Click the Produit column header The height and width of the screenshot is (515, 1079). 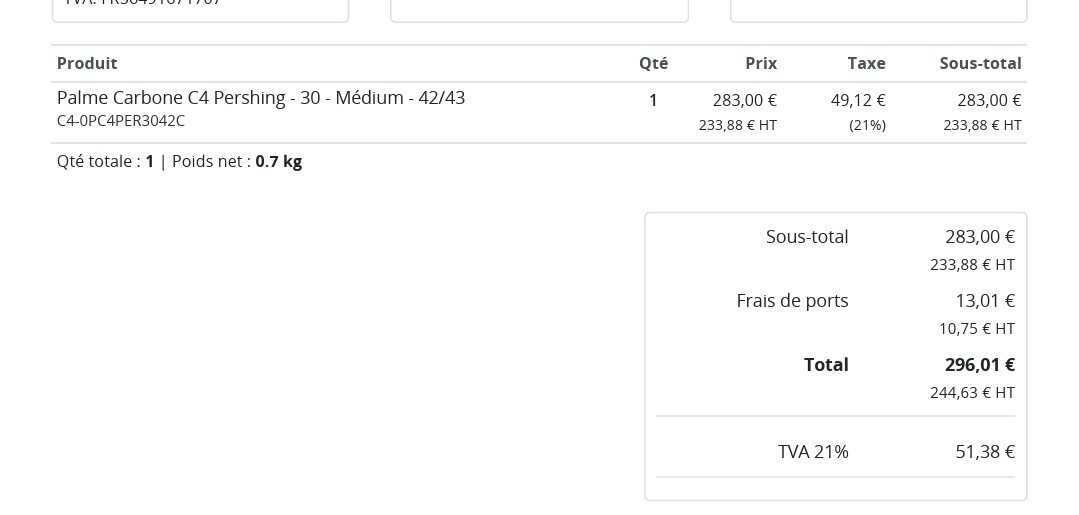click(x=87, y=63)
